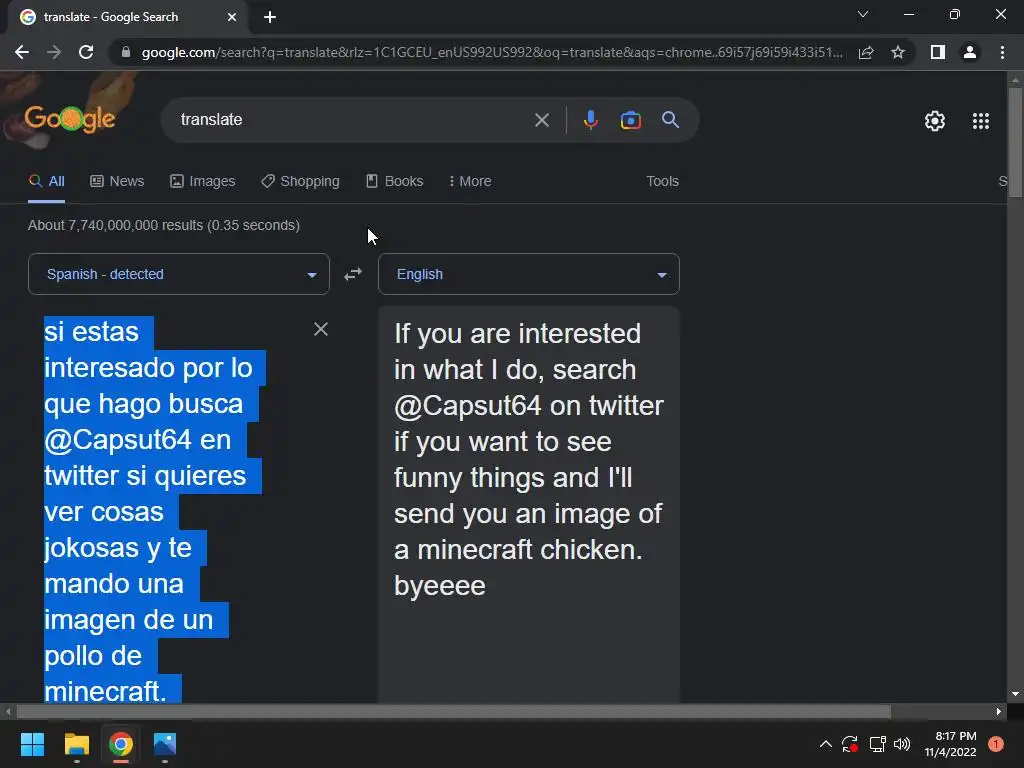Submit search with magnifier icon
The height and width of the screenshot is (768, 1024).
coord(671,120)
